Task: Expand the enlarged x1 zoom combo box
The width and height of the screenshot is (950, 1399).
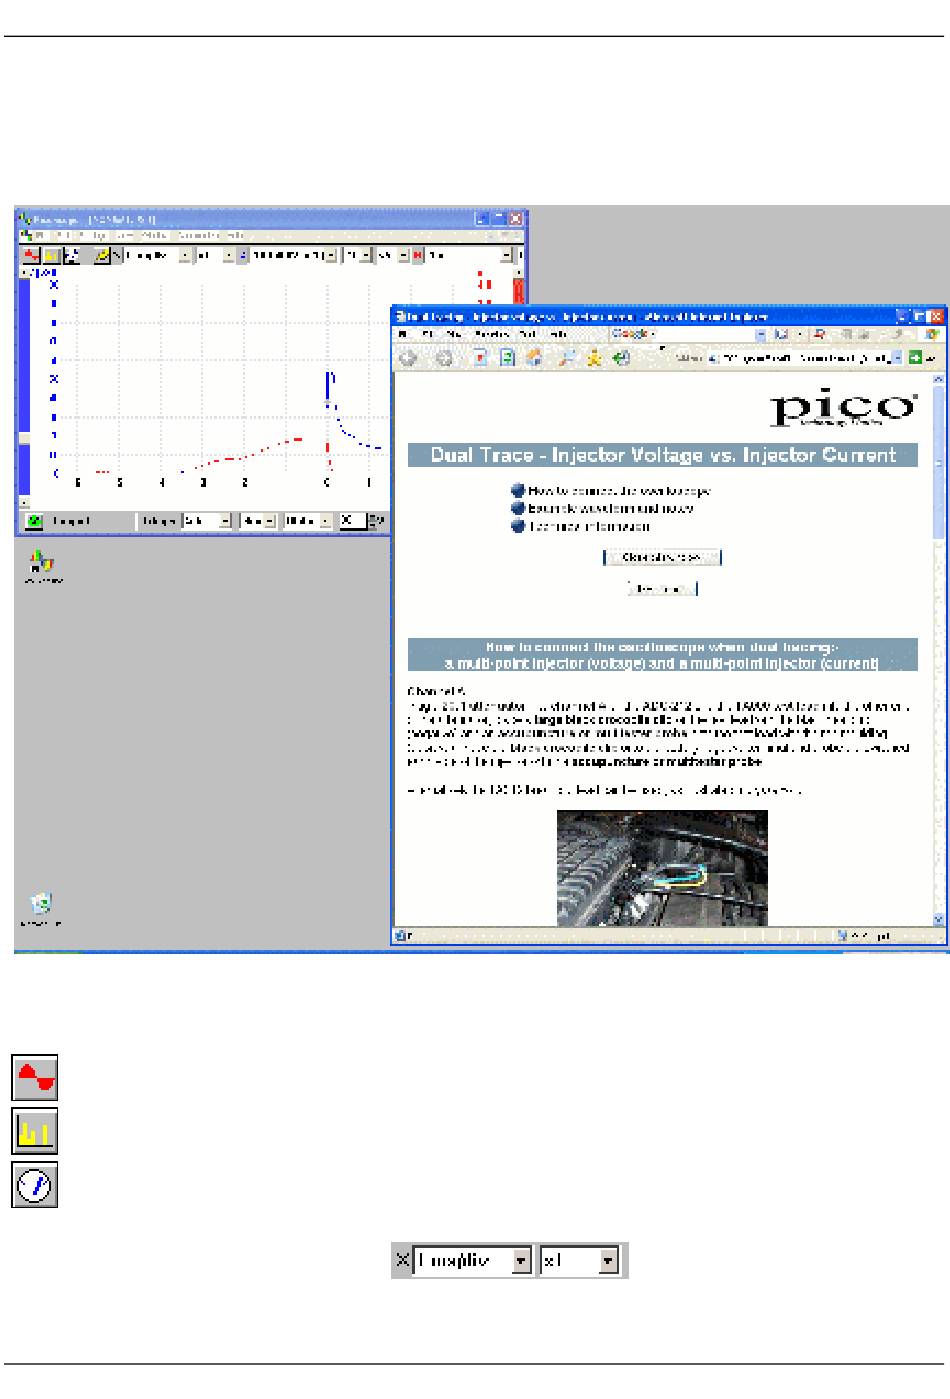Action: tap(608, 1261)
